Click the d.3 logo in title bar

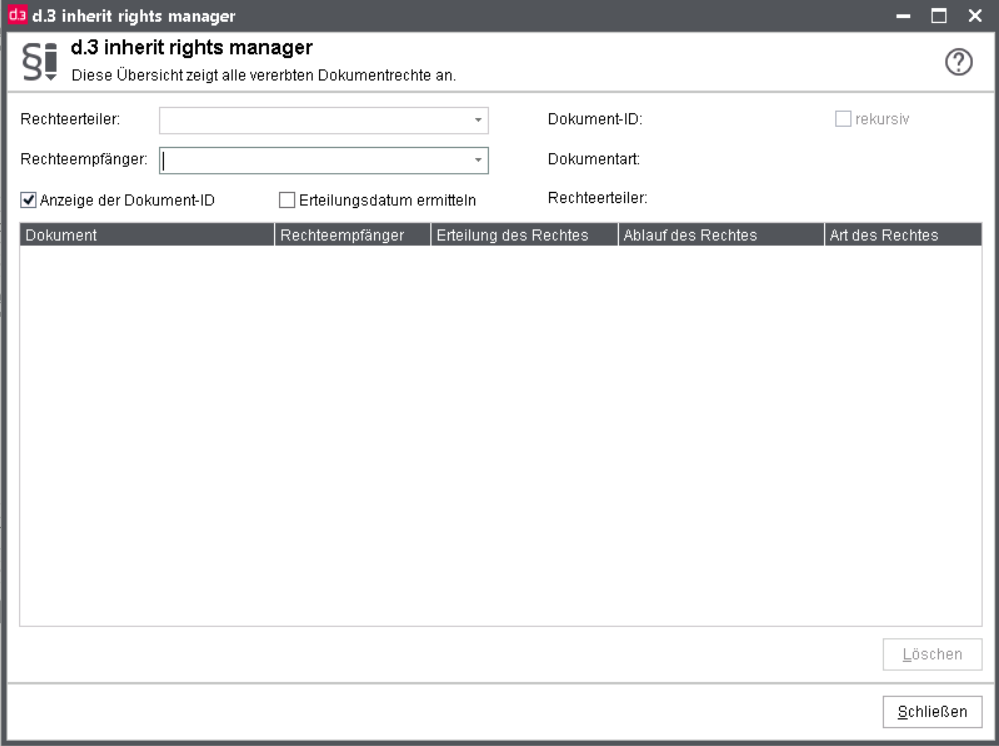17,15
